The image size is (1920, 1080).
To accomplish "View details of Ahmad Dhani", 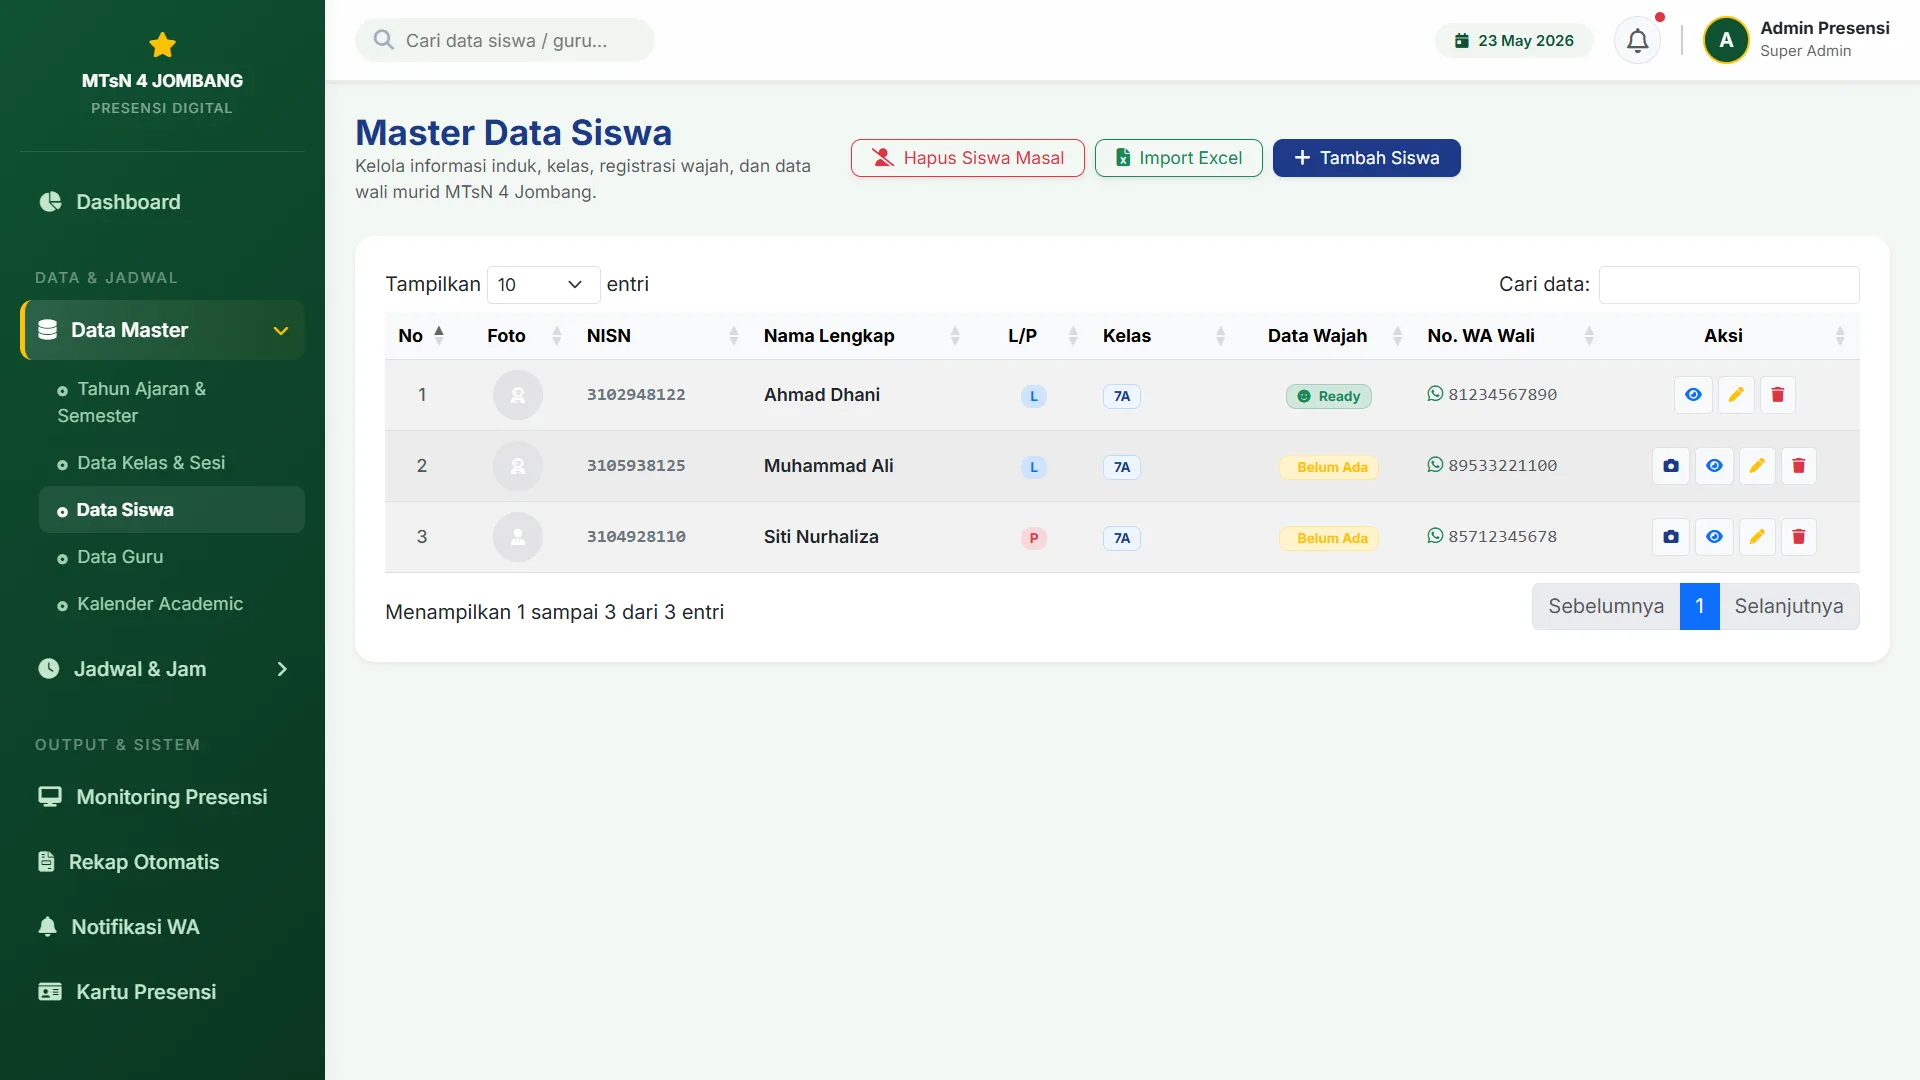I will 1693,395.
